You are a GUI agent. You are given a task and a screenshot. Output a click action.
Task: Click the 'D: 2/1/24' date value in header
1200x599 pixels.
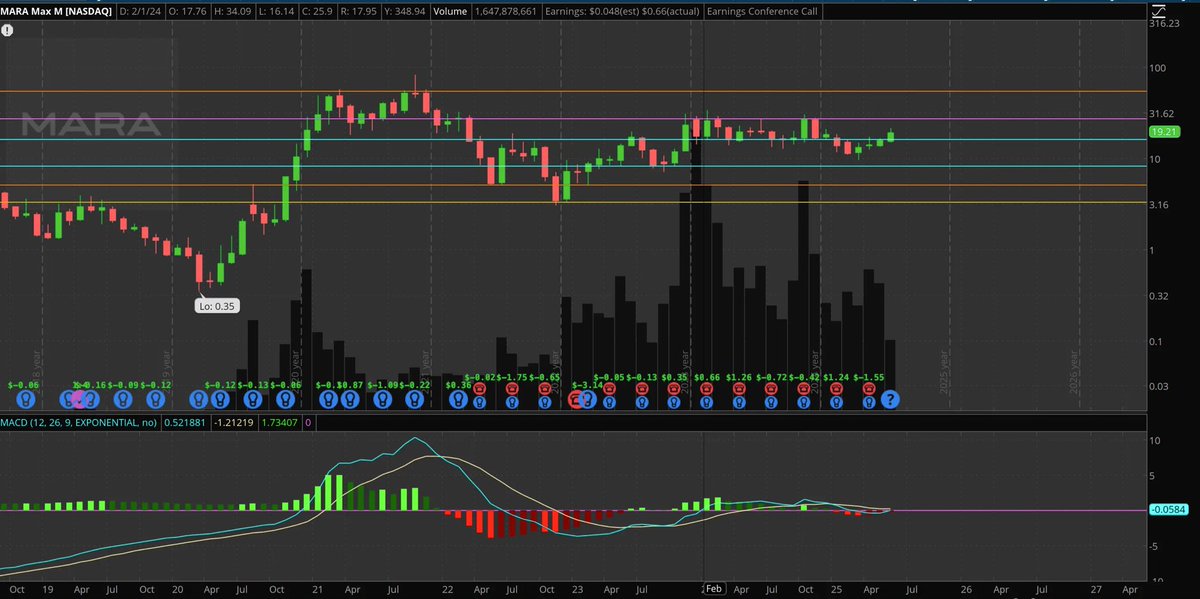(140, 14)
